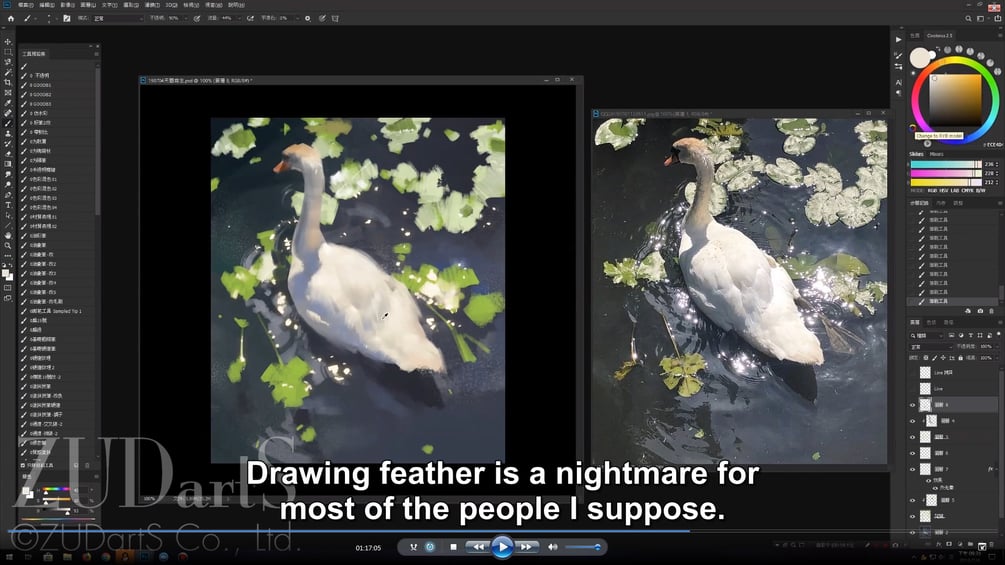Click the Home icon in options bar
This screenshot has height=565, width=1005.
tap(11, 19)
